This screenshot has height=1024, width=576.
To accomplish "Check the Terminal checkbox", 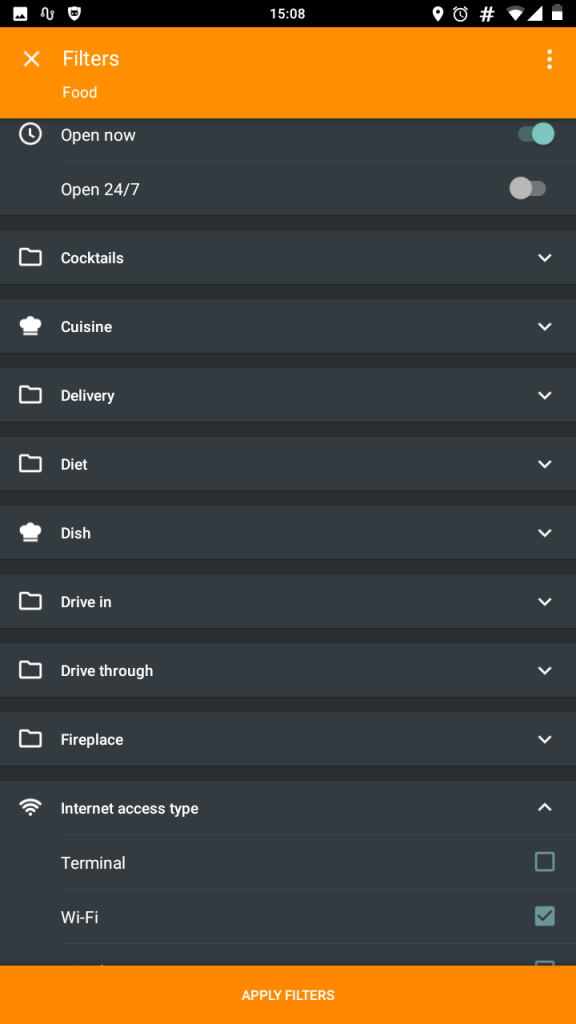I will (x=545, y=862).
